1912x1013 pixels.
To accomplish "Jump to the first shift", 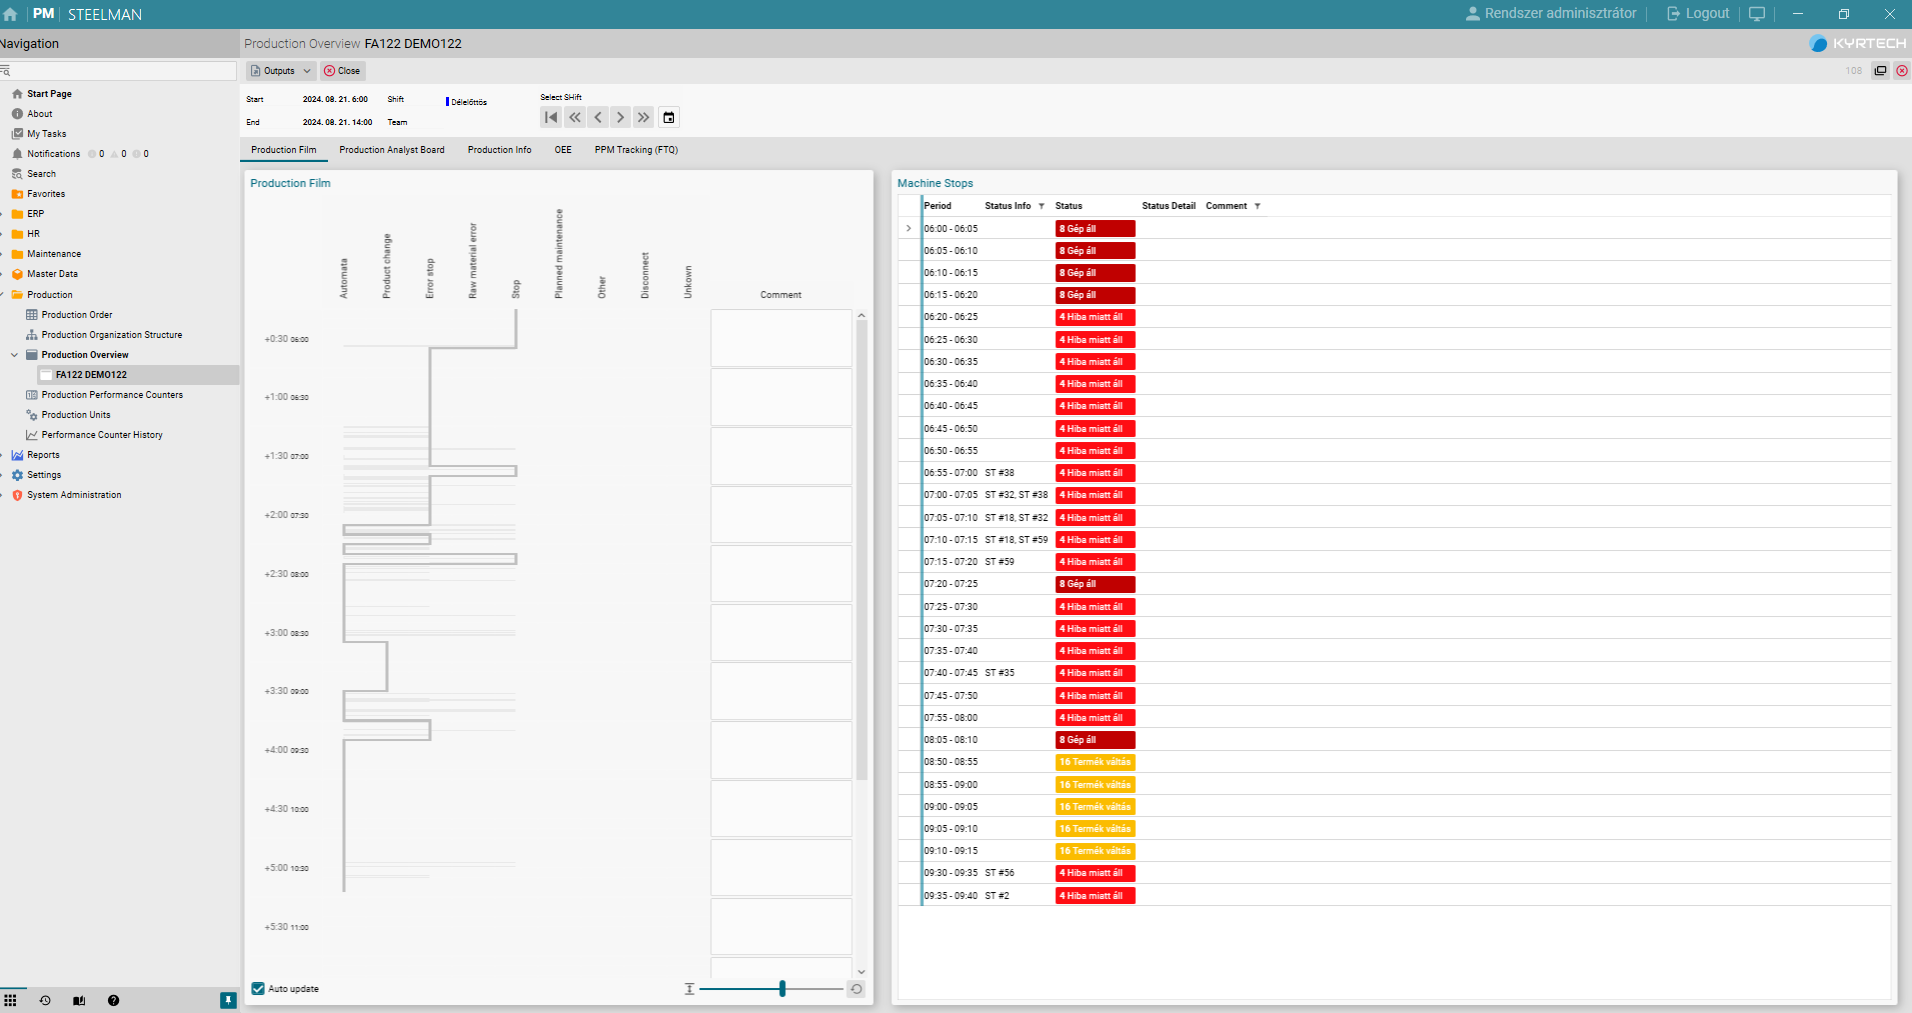I will coord(551,118).
